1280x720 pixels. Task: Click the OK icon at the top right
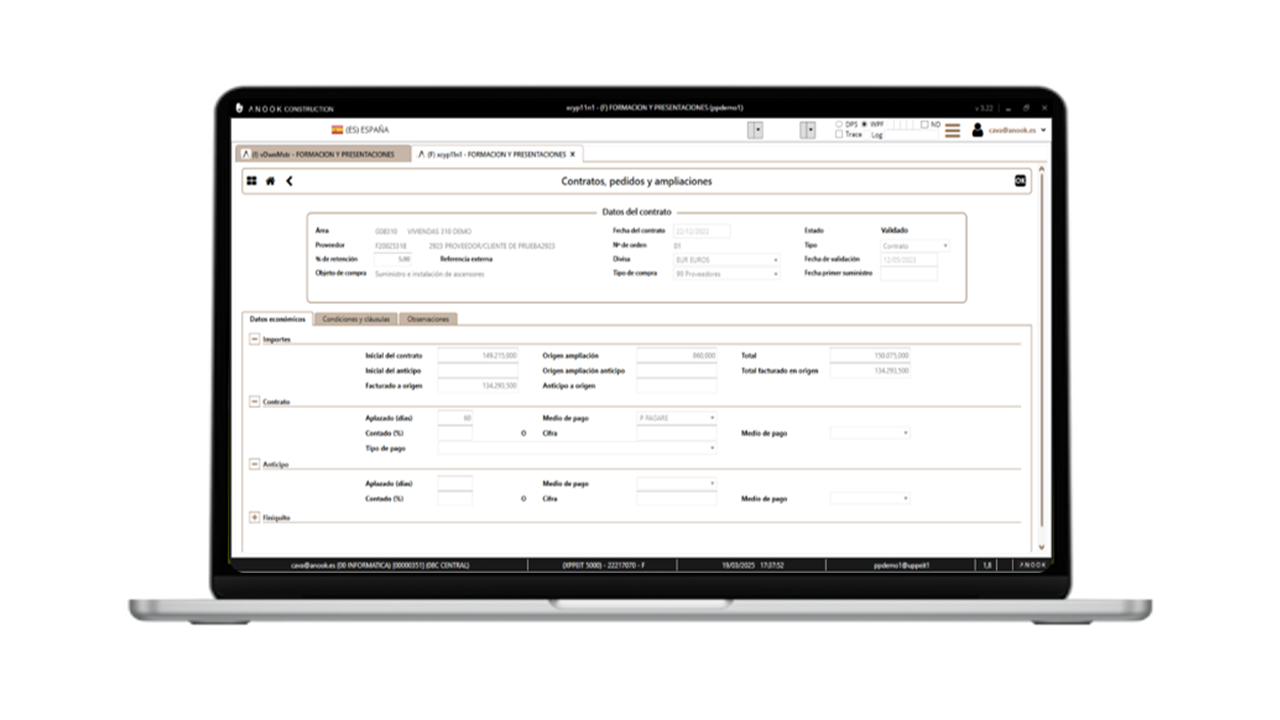(1019, 181)
